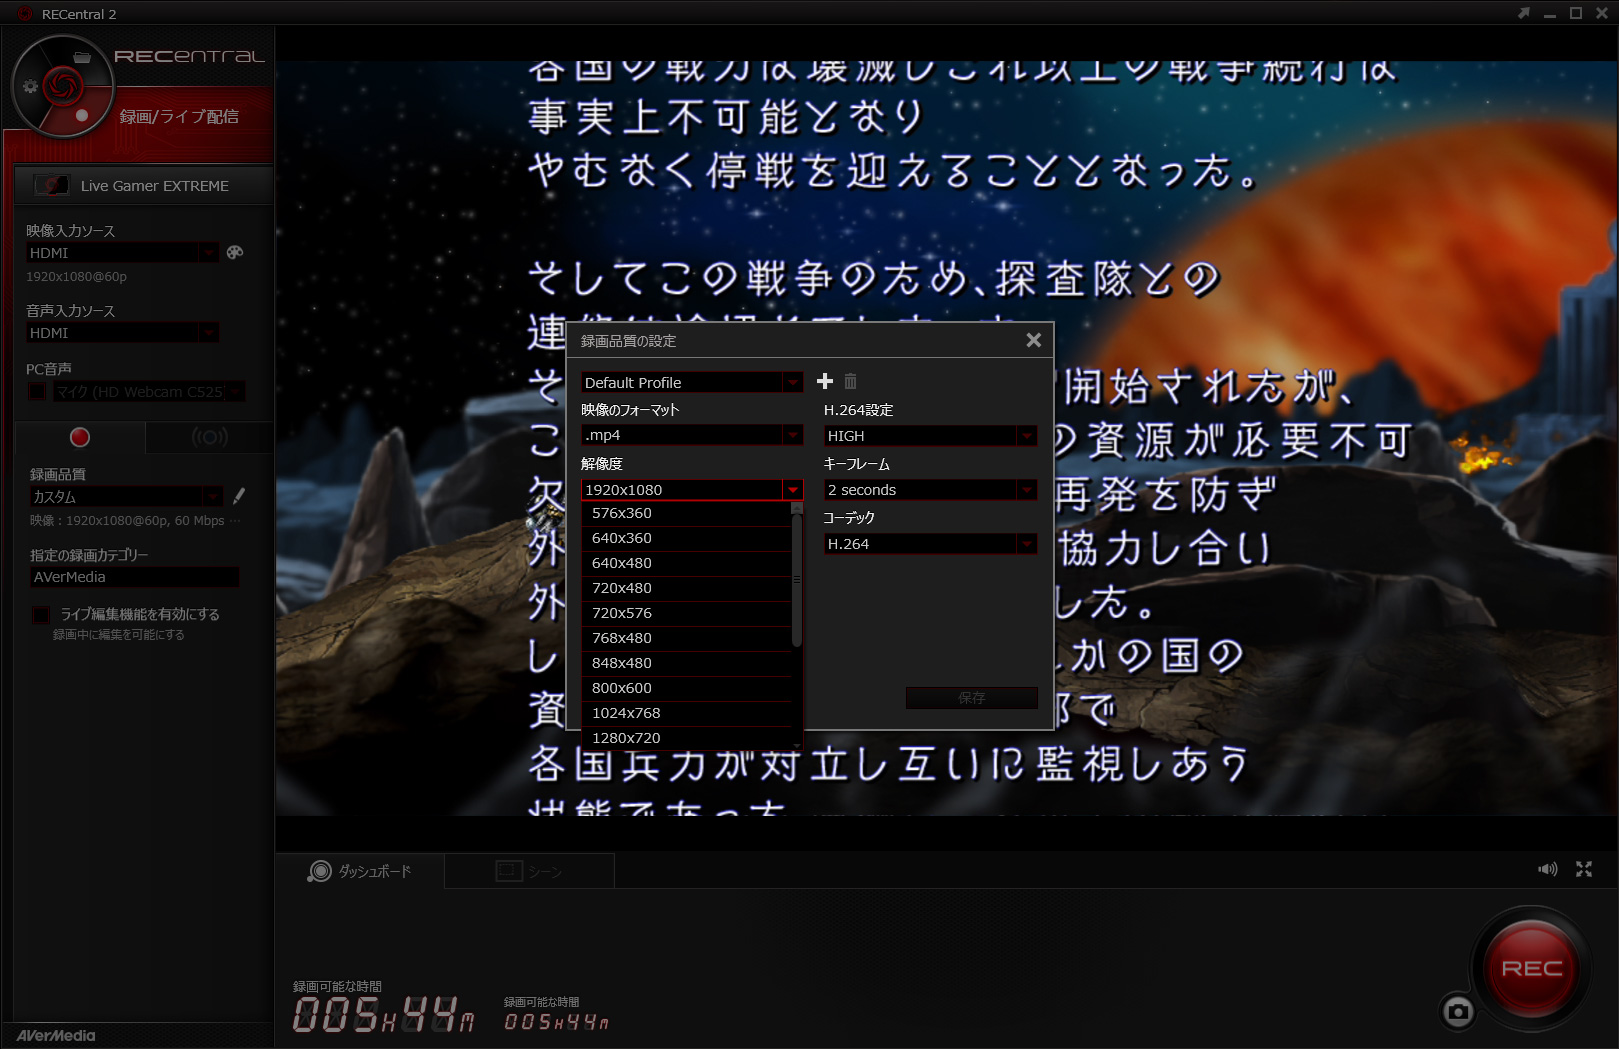Edit recording quality with the pencil icon
This screenshot has width=1619, height=1049.
click(x=239, y=496)
